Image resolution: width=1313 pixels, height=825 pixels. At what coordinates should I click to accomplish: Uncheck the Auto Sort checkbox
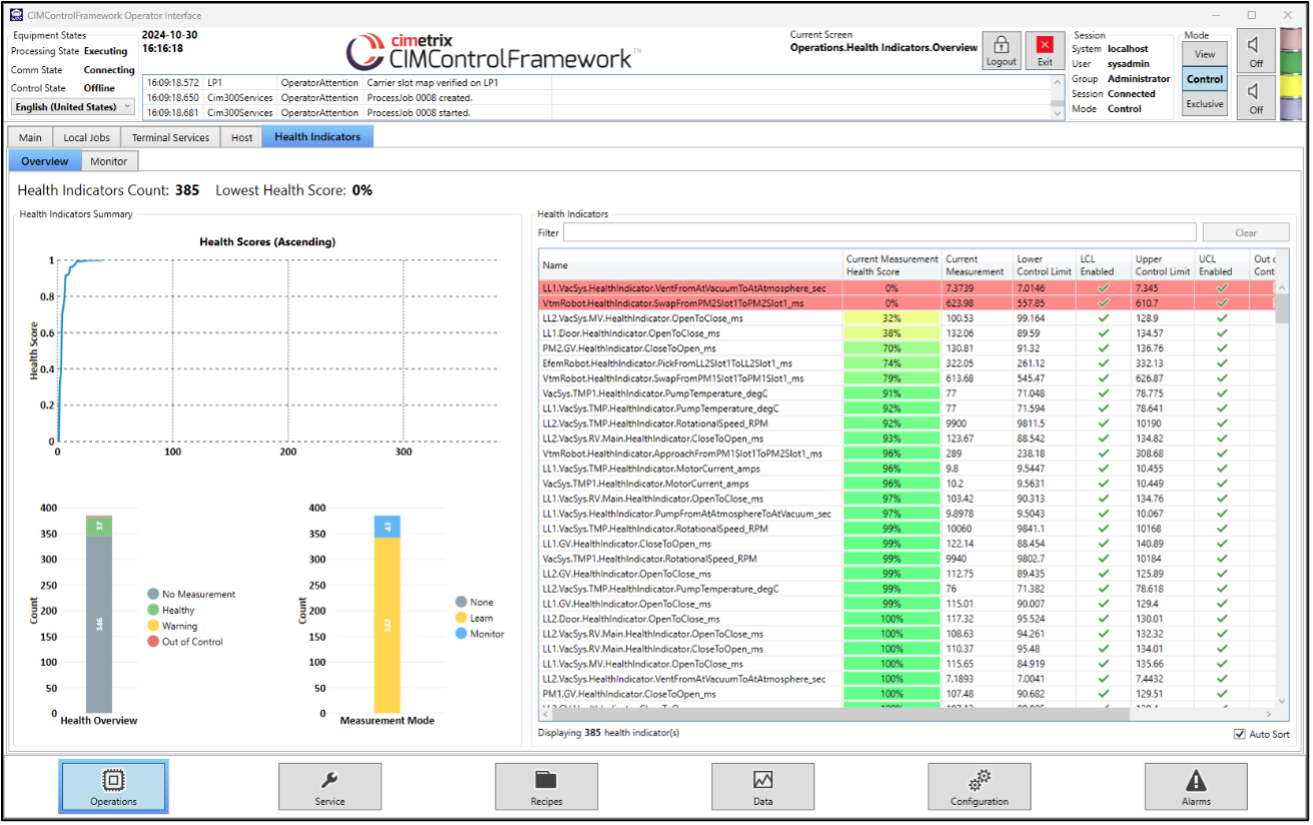1240,734
